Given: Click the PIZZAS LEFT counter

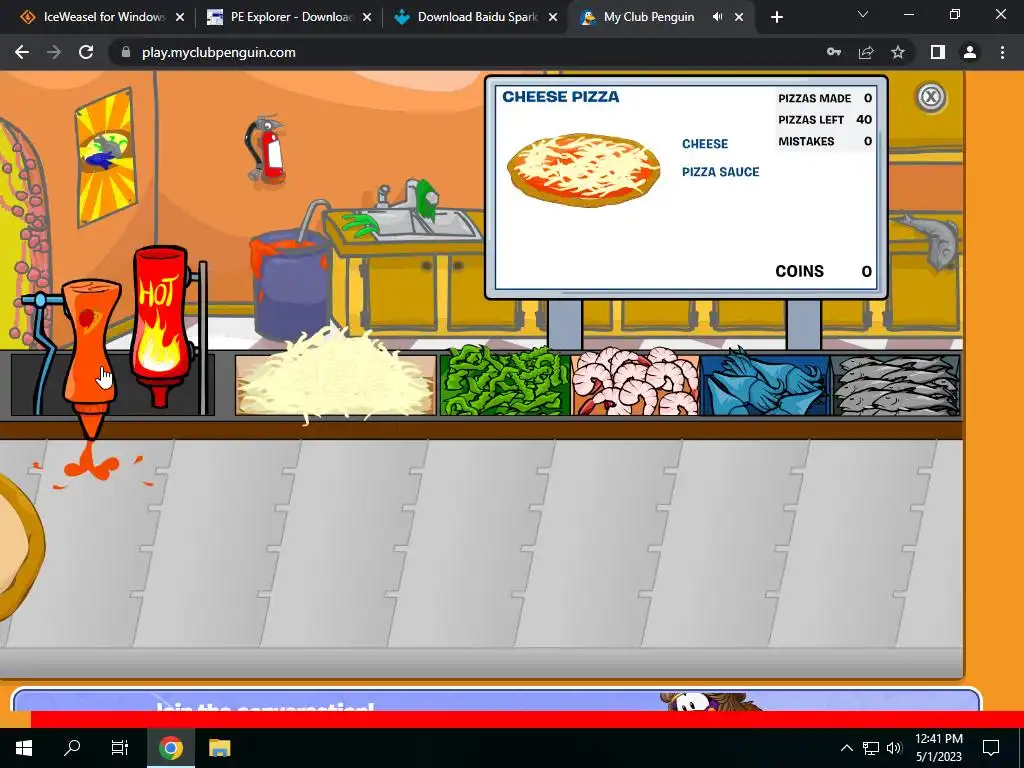Looking at the screenshot, I should click(x=825, y=120).
